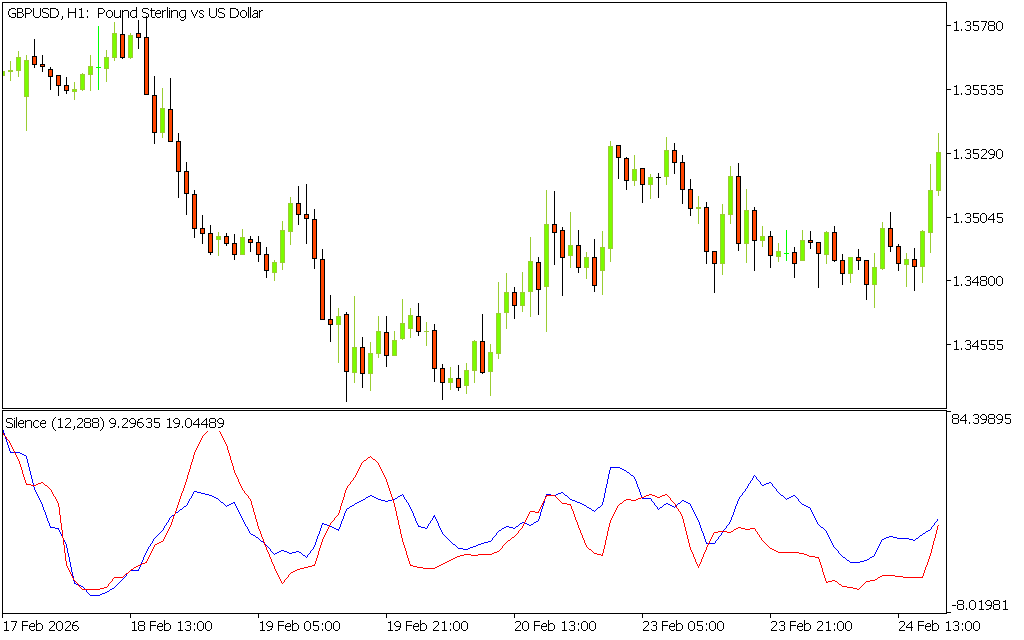Click the 1.35045 price scale value
This screenshot has height=640, width=1024.
tap(979, 218)
